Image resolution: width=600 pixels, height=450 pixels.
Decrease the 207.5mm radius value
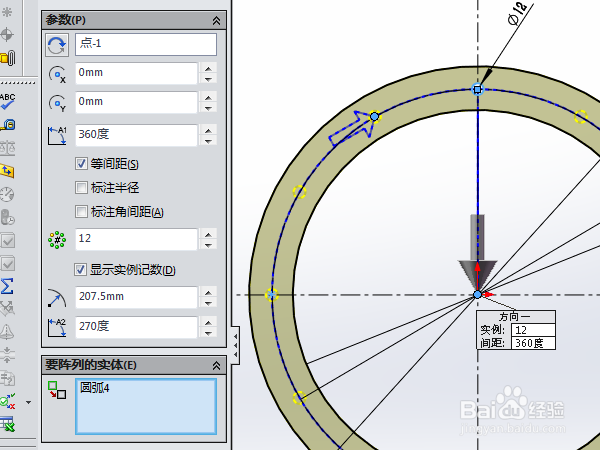(208, 303)
